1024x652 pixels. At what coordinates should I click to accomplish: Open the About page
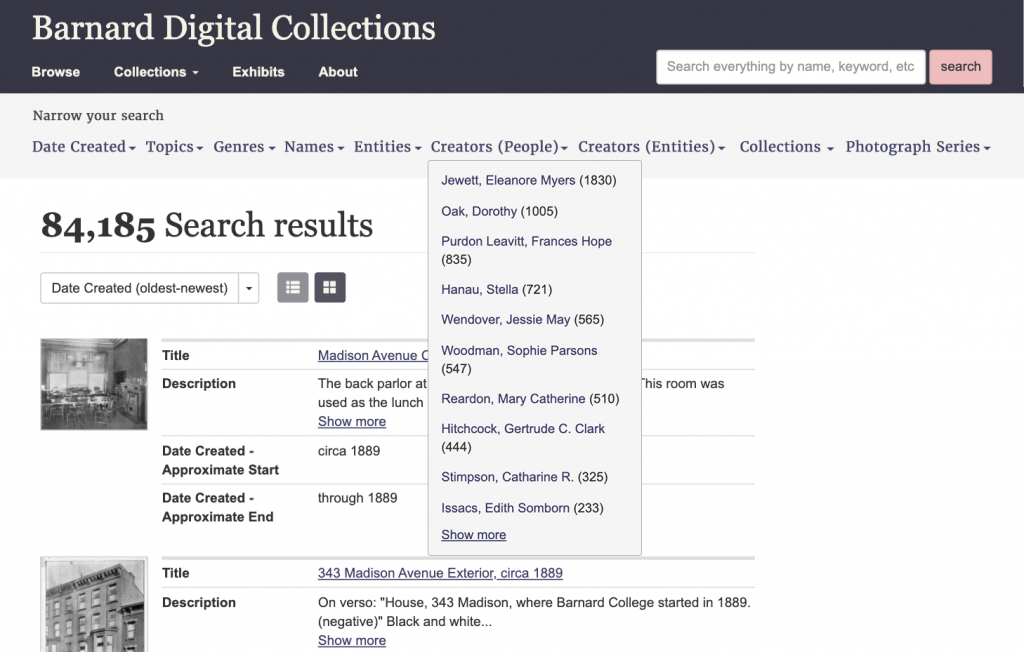pos(338,72)
